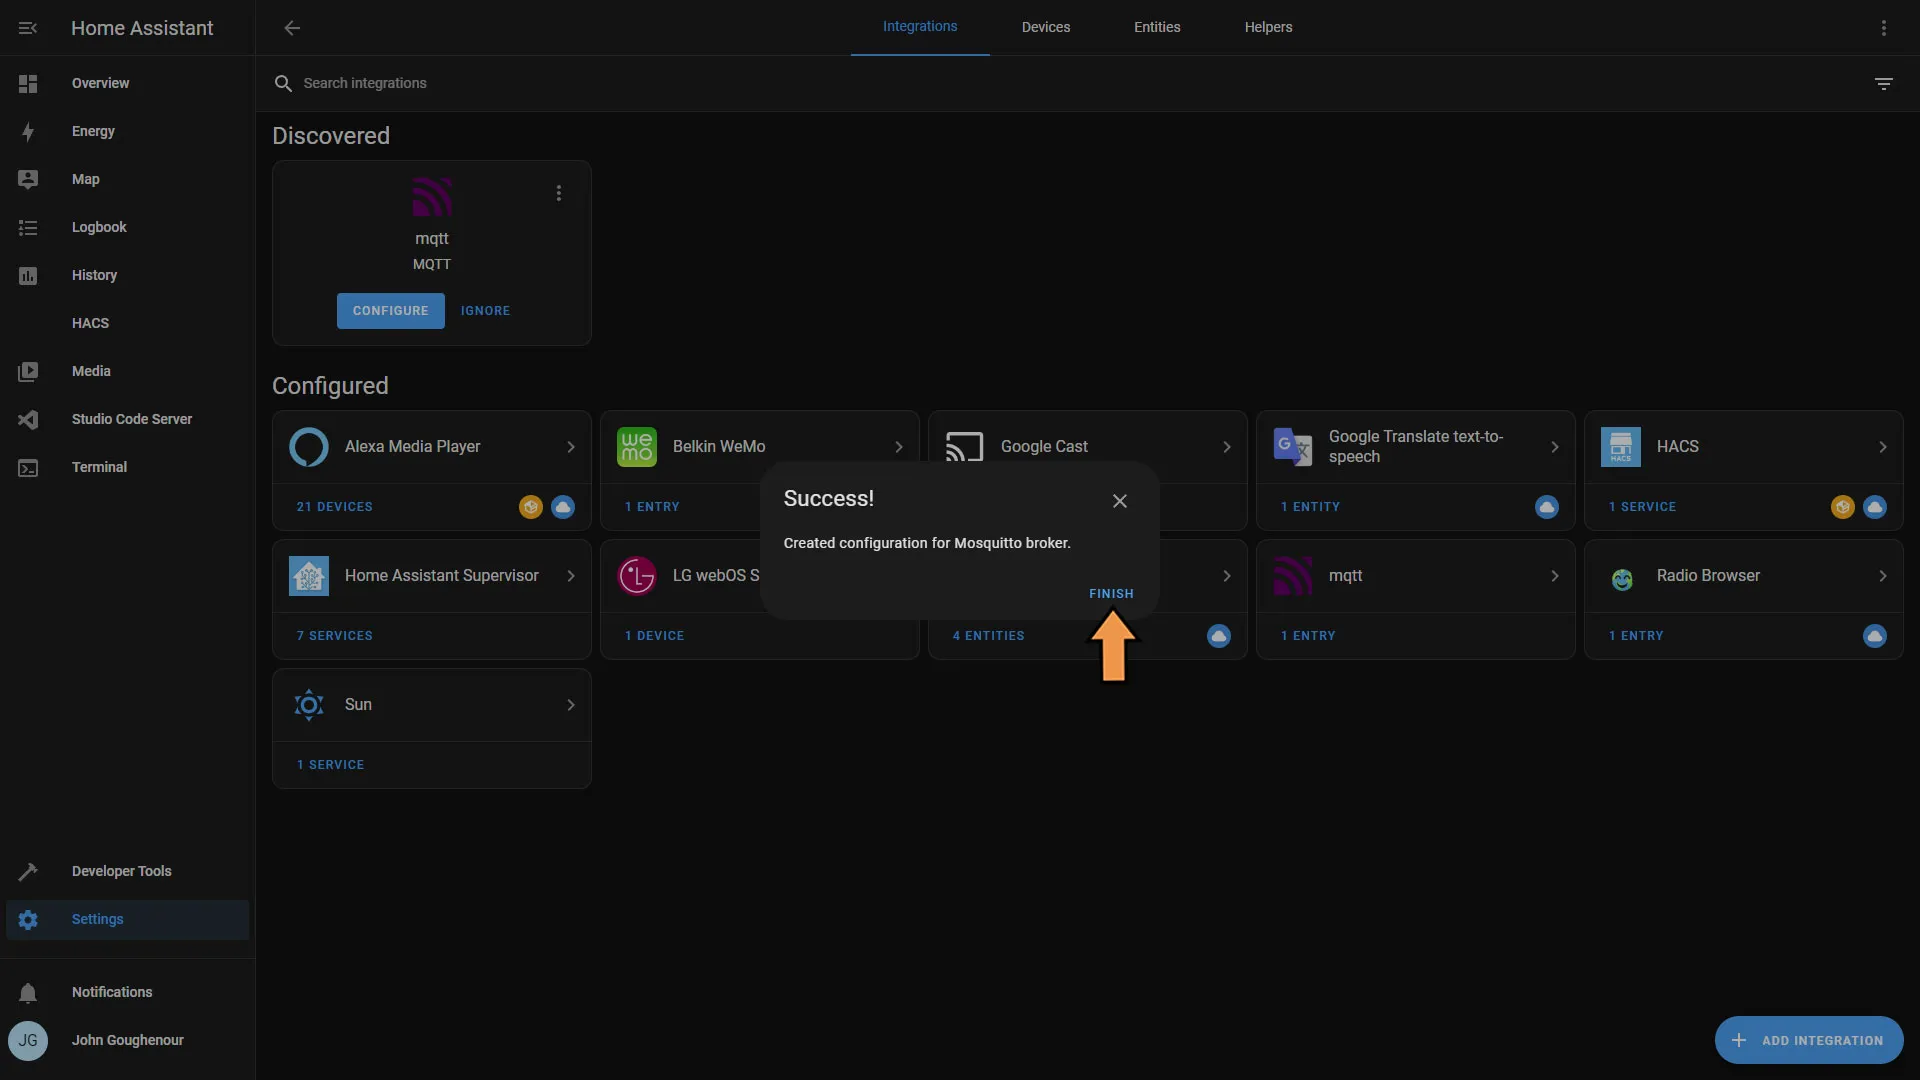
Task: Open Developer Tools hammer icon
Action: pyautogui.click(x=28, y=872)
